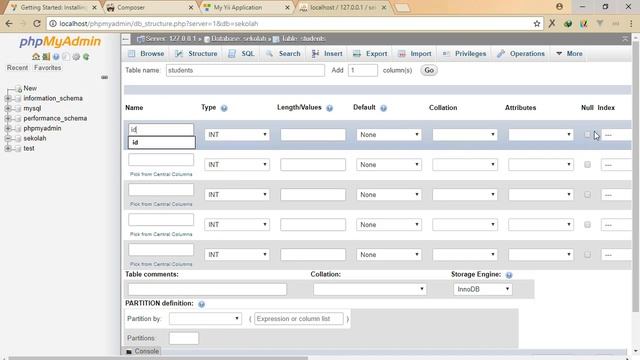The image size is (640, 360).
Task: Click the Type column help icon
Action: tap(224, 108)
